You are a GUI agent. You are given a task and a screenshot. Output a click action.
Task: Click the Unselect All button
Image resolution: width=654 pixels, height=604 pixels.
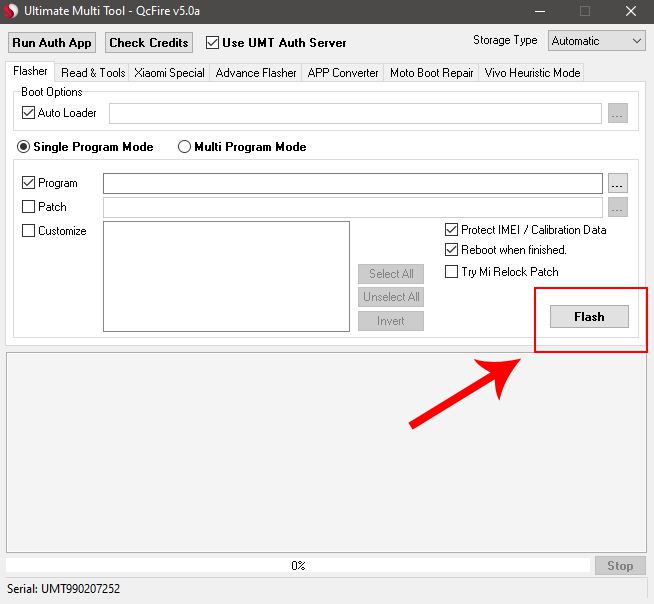click(391, 297)
